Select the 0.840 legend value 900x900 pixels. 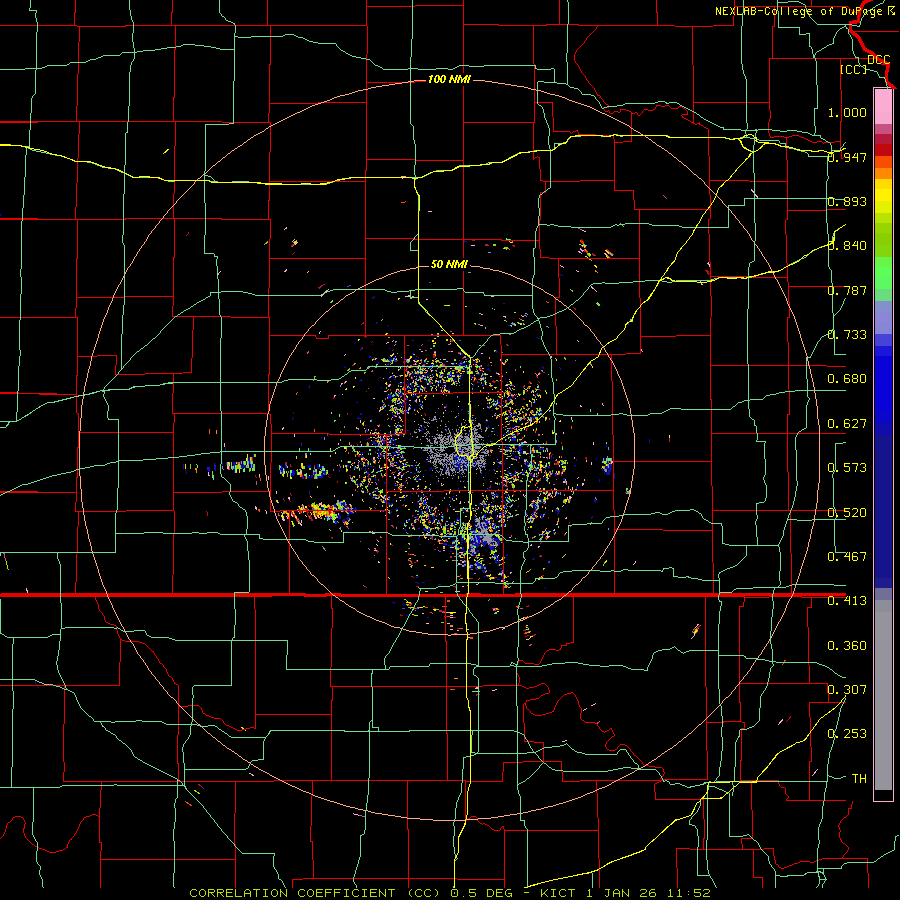pos(847,246)
